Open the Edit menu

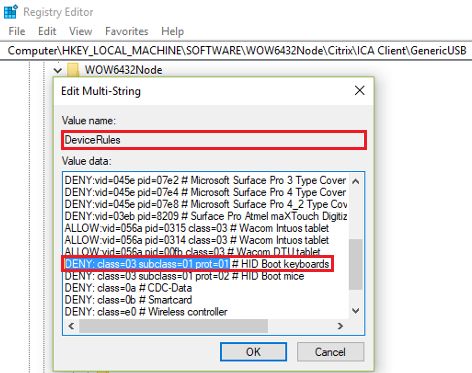(47, 31)
